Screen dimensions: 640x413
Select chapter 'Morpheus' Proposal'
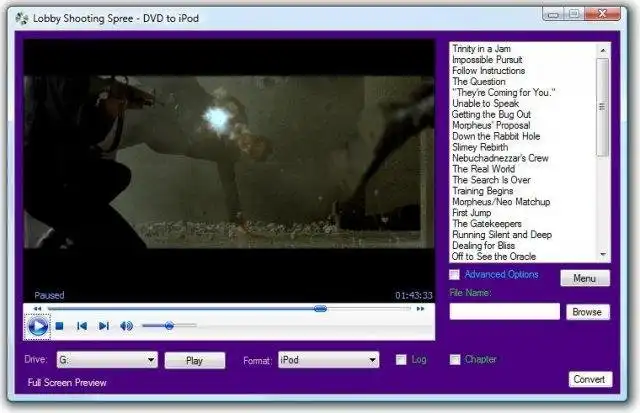tap(491, 126)
